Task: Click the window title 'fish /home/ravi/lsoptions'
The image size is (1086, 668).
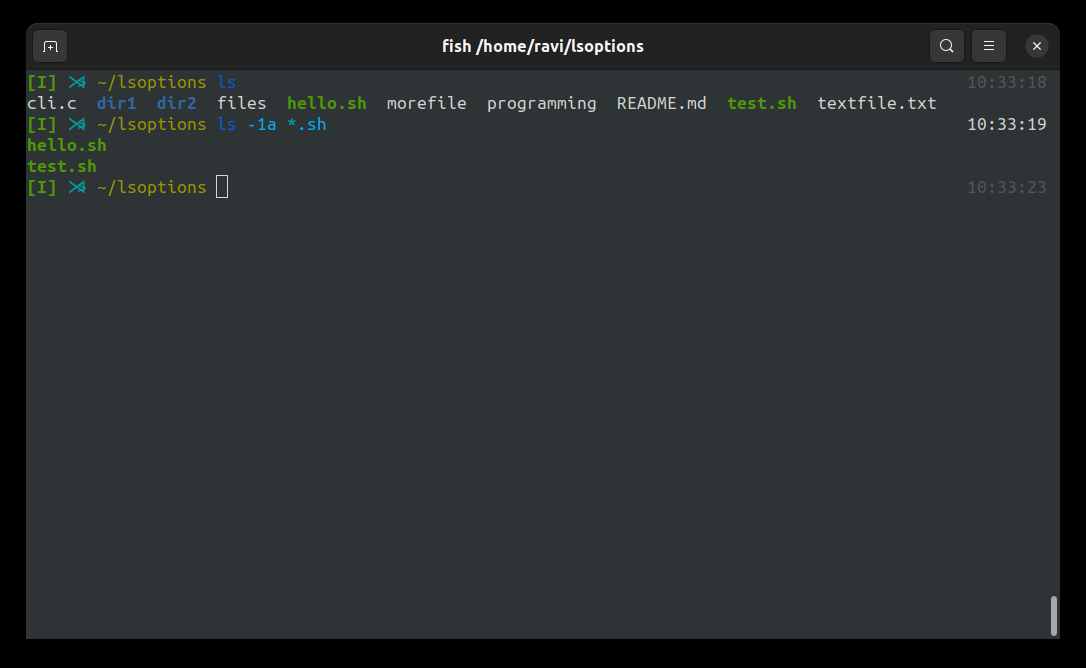Action: (542, 46)
